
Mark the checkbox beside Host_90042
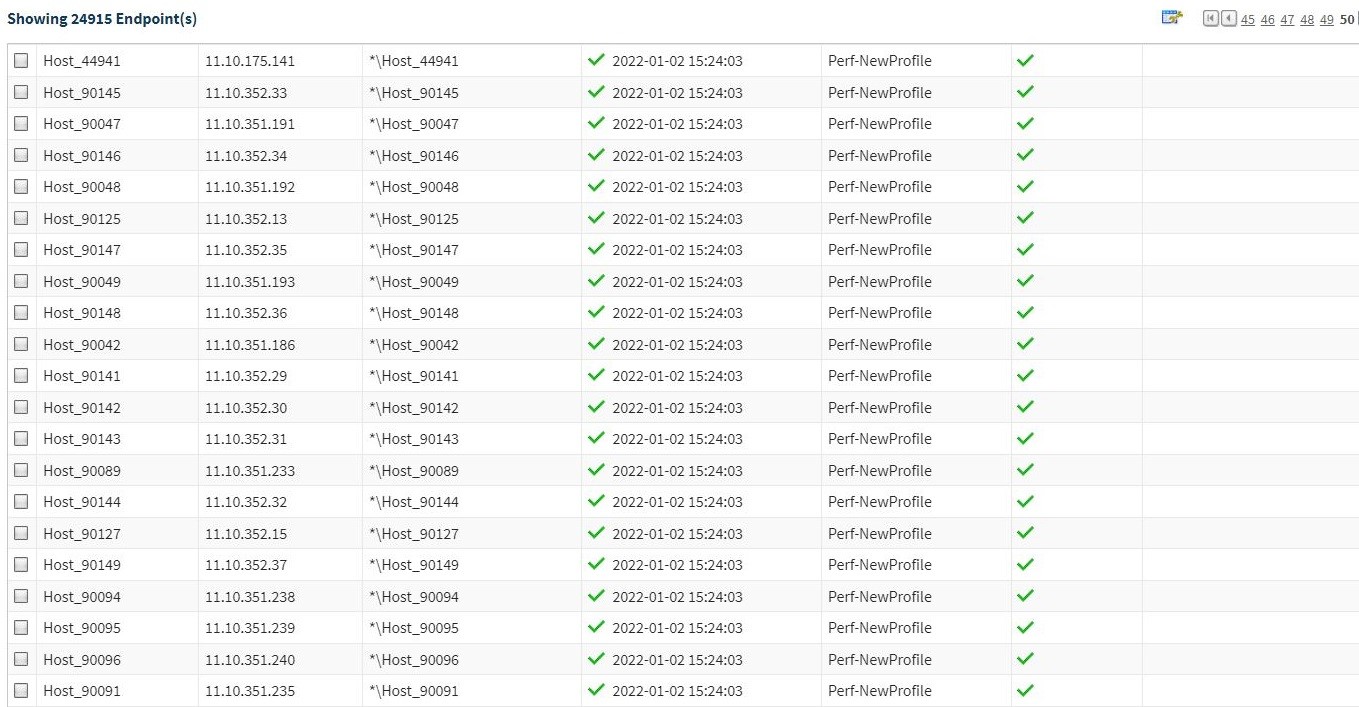[x=21, y=345]
